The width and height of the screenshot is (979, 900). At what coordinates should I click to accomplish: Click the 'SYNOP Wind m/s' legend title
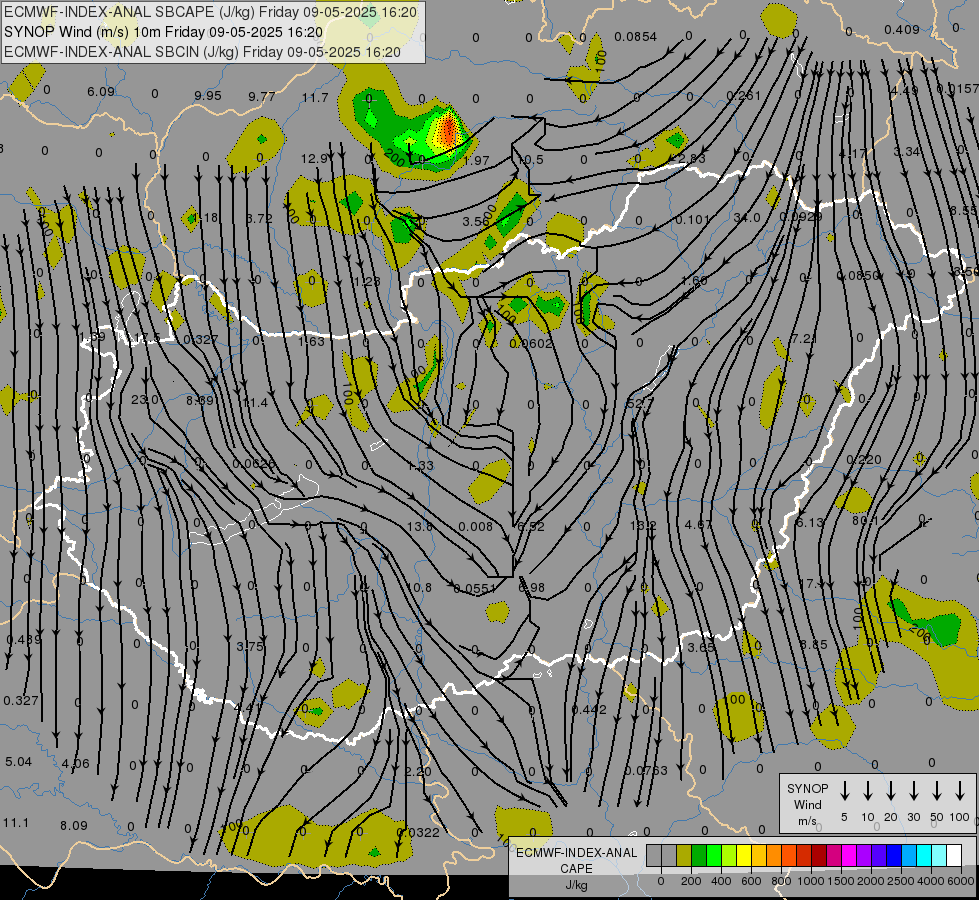click(807, 804)
